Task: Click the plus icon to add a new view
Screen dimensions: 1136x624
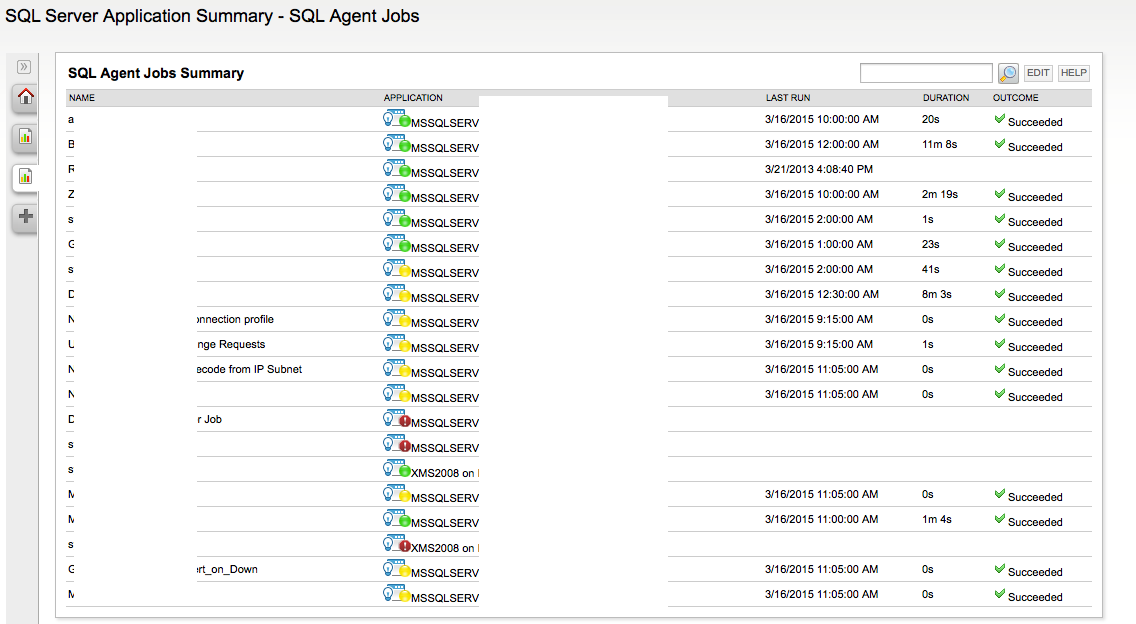Action: pyautogui.click(x=23, y=217)
